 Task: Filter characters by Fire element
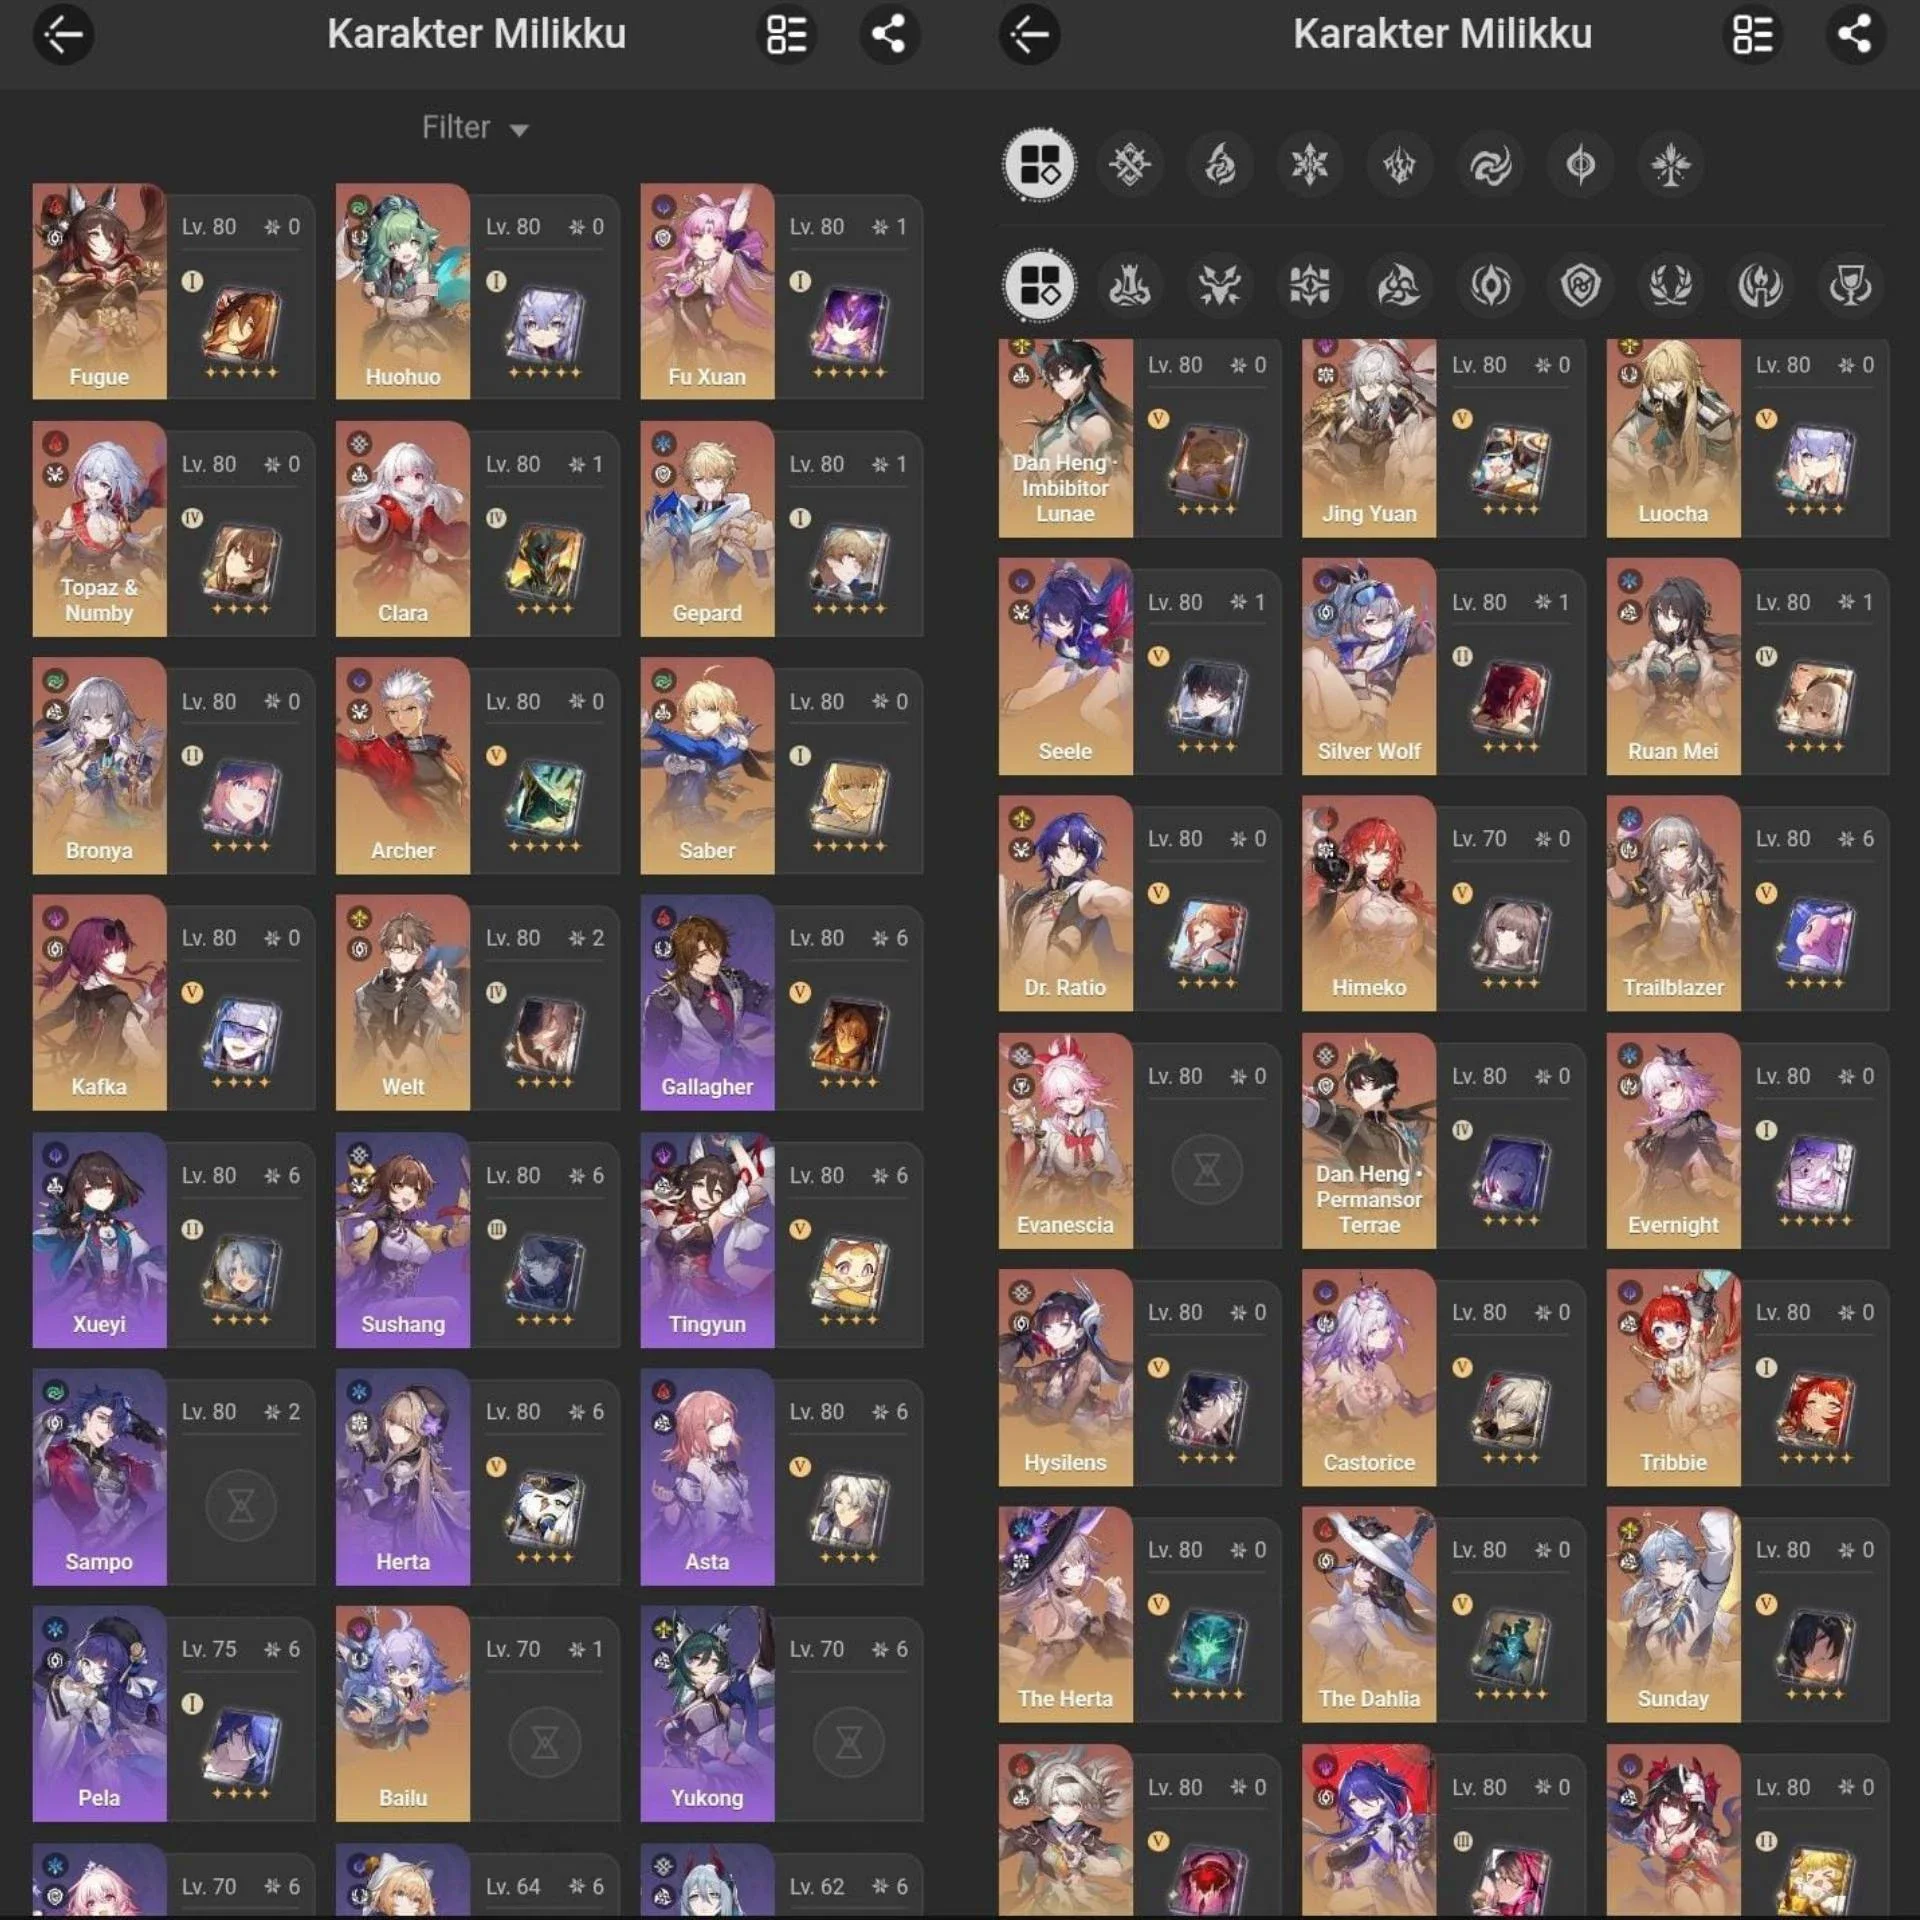tap(1220, 165)
